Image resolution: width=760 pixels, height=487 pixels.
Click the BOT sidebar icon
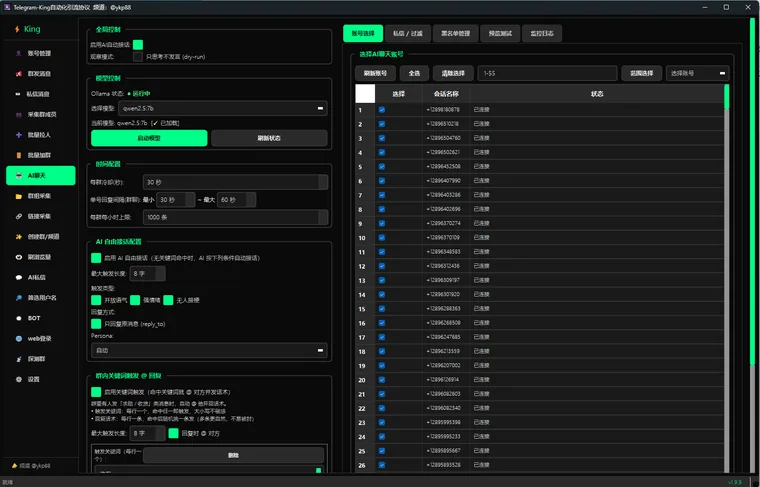18,318
